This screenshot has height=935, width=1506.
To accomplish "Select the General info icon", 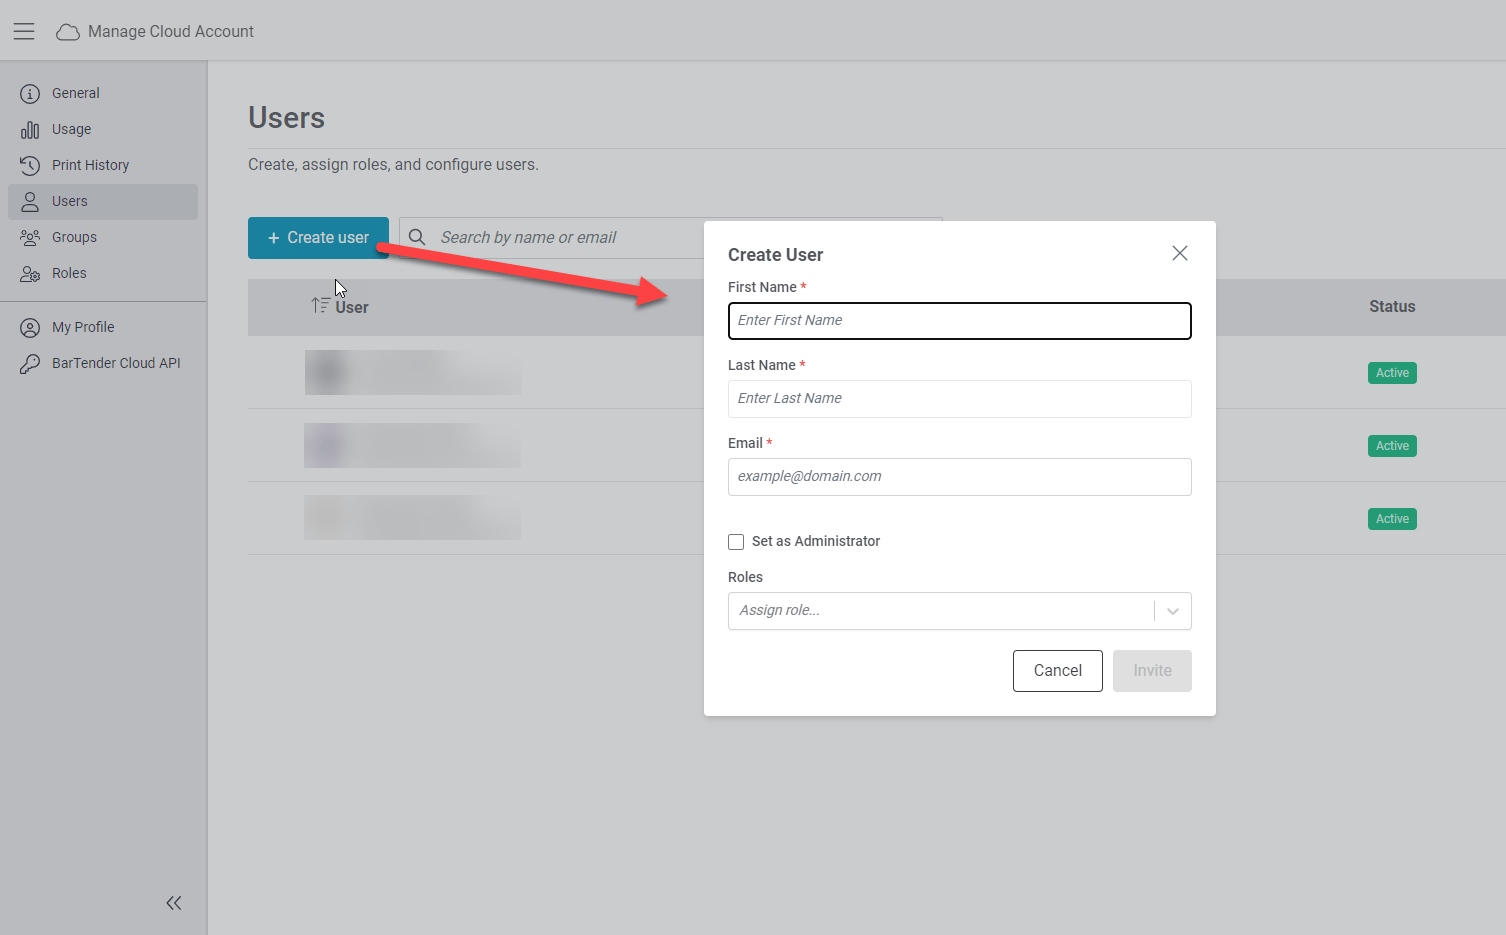I will (30, 93).
